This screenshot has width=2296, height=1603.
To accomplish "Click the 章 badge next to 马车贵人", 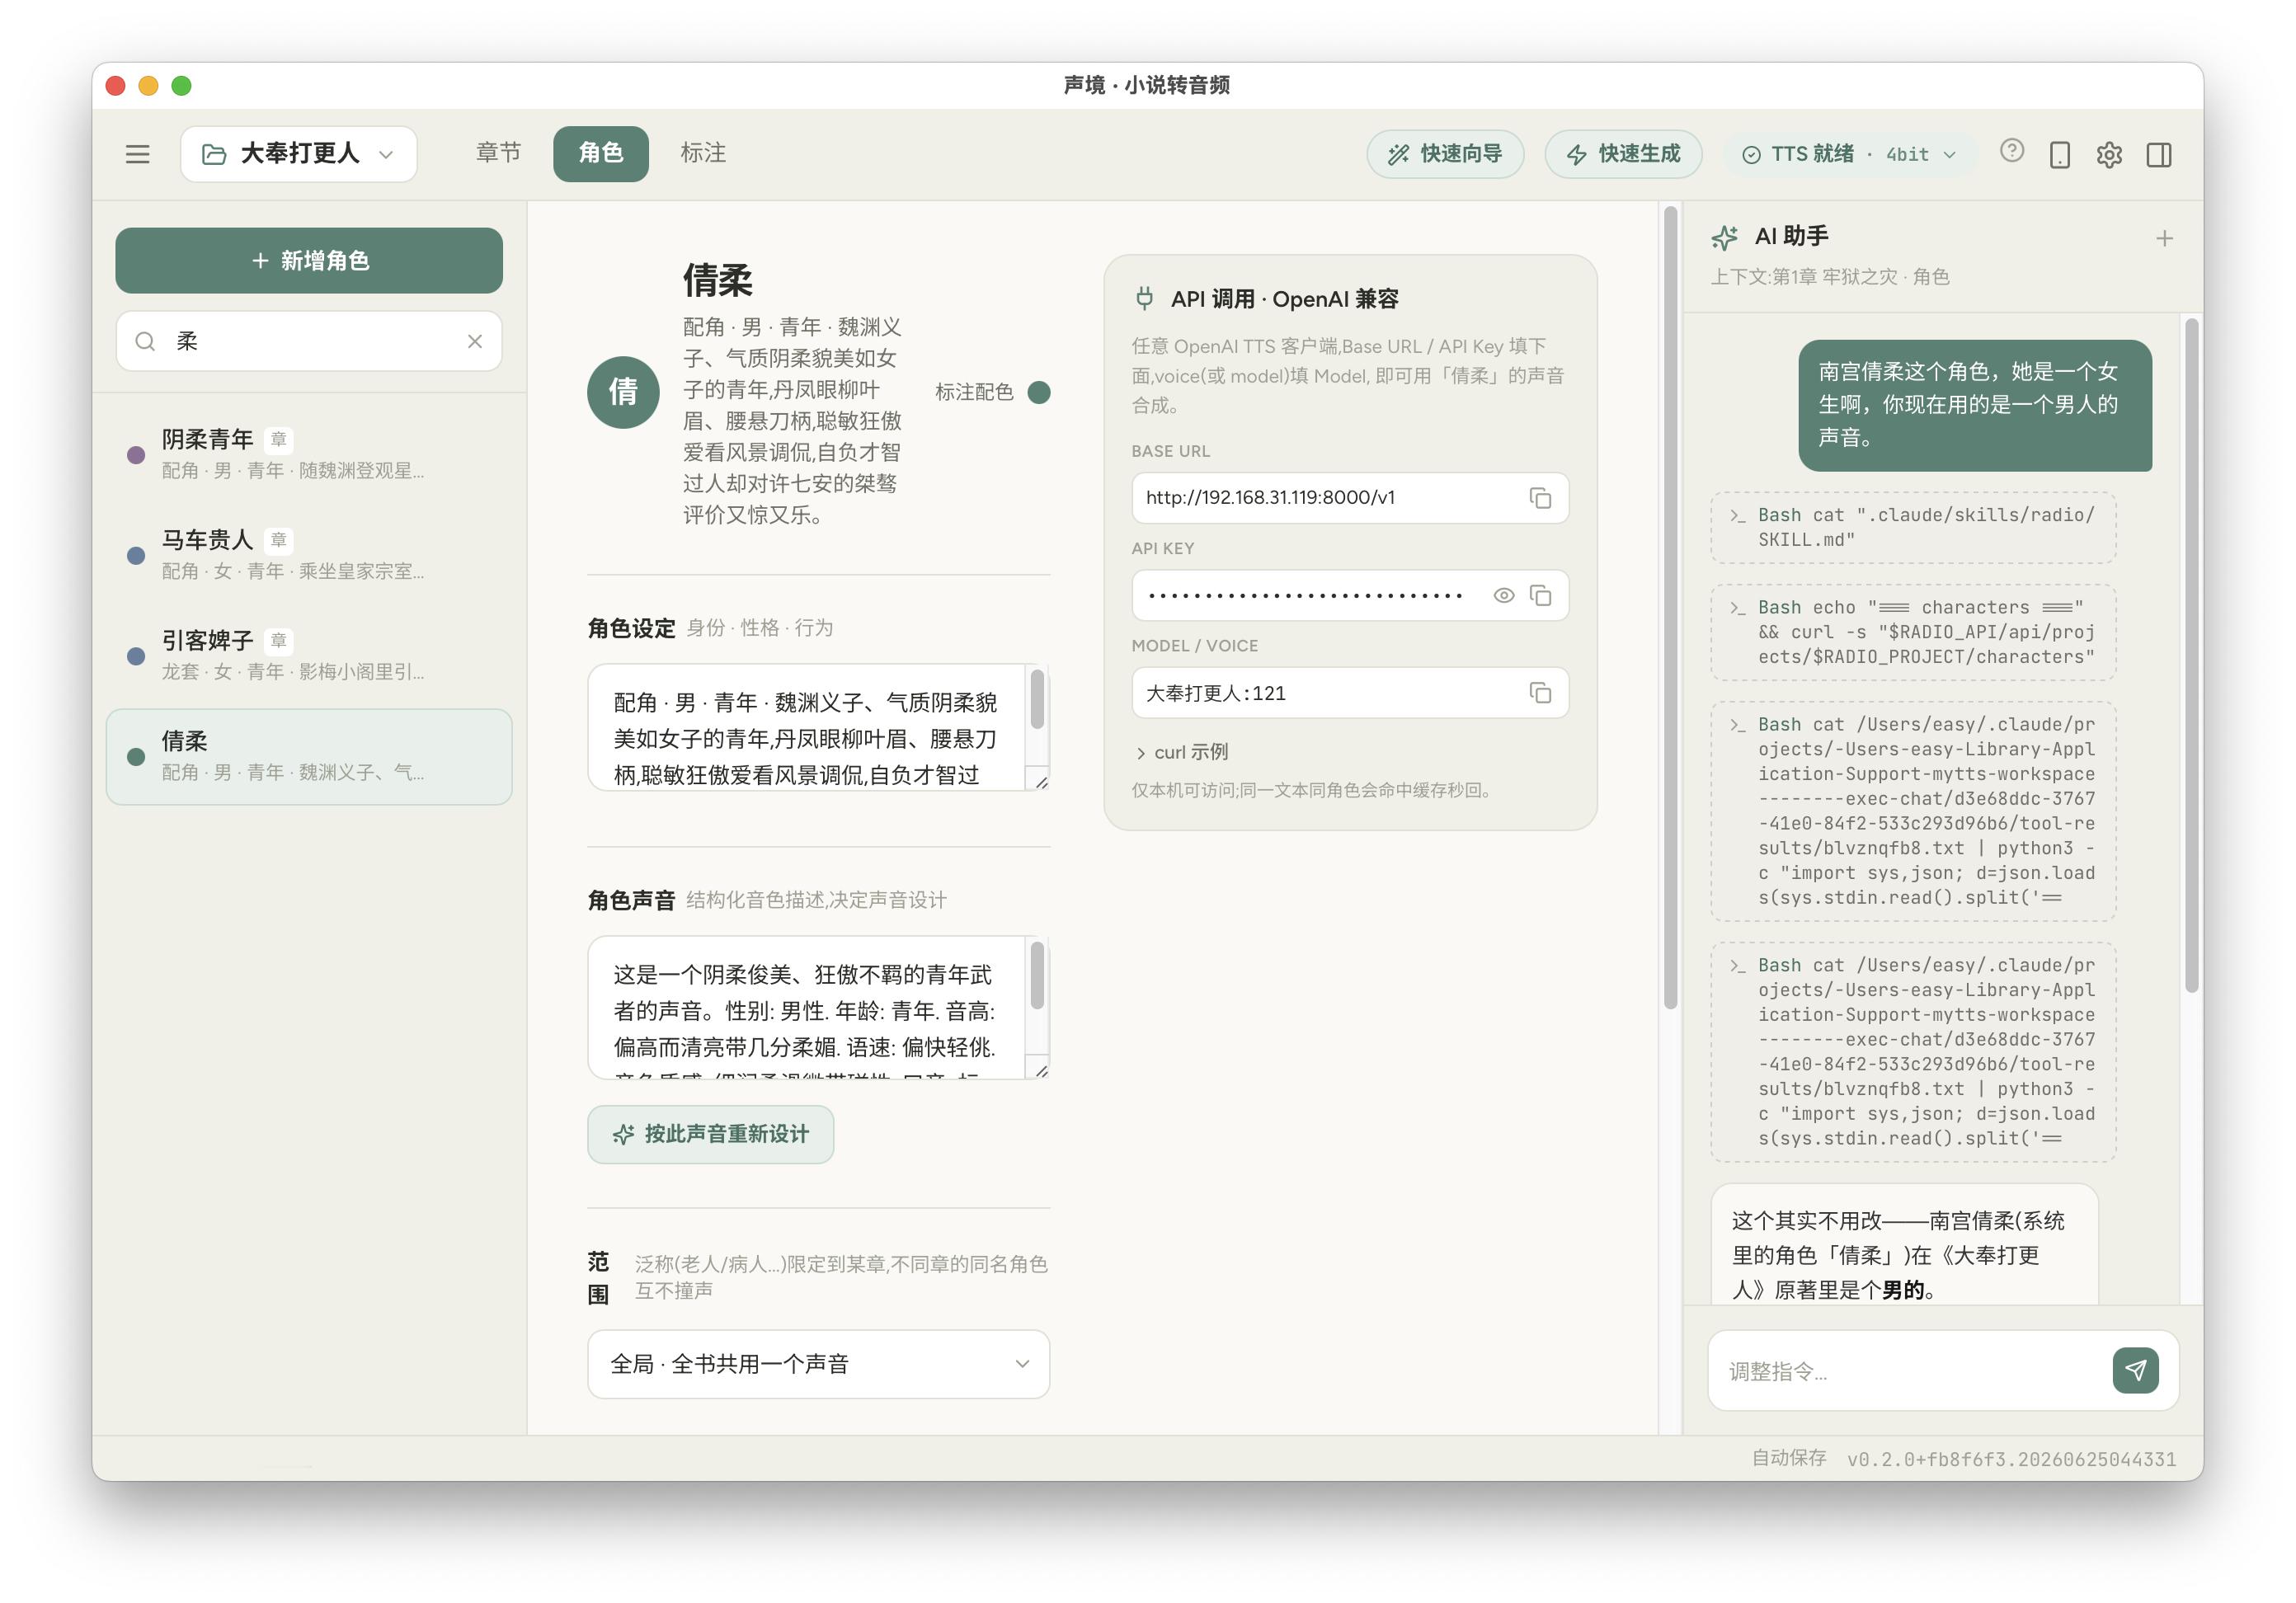I will click(278, 540).
